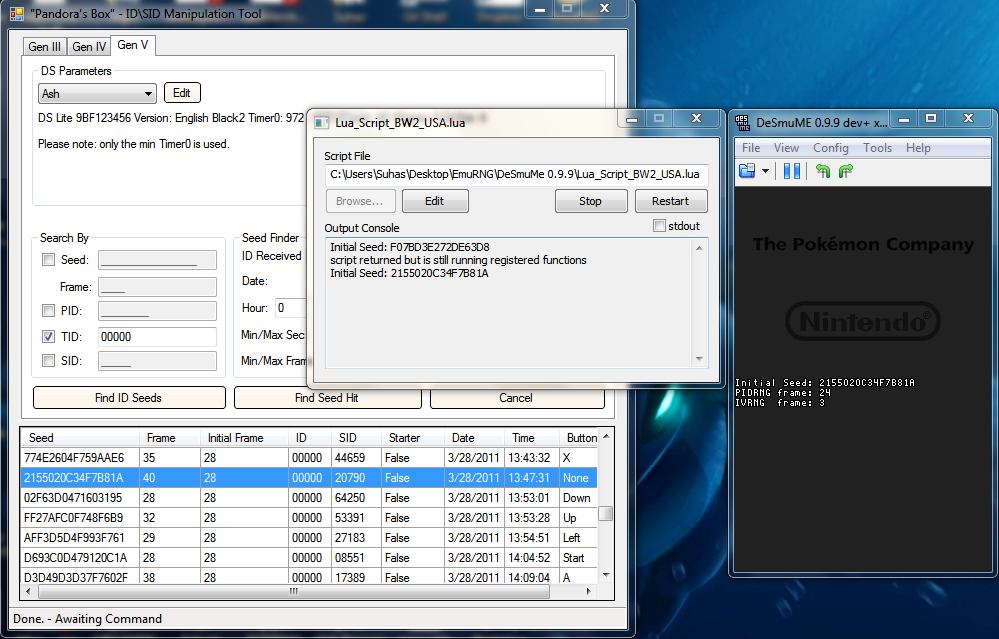
Task: Switch to the Gen III tab
Action: (x=45, y=47)
